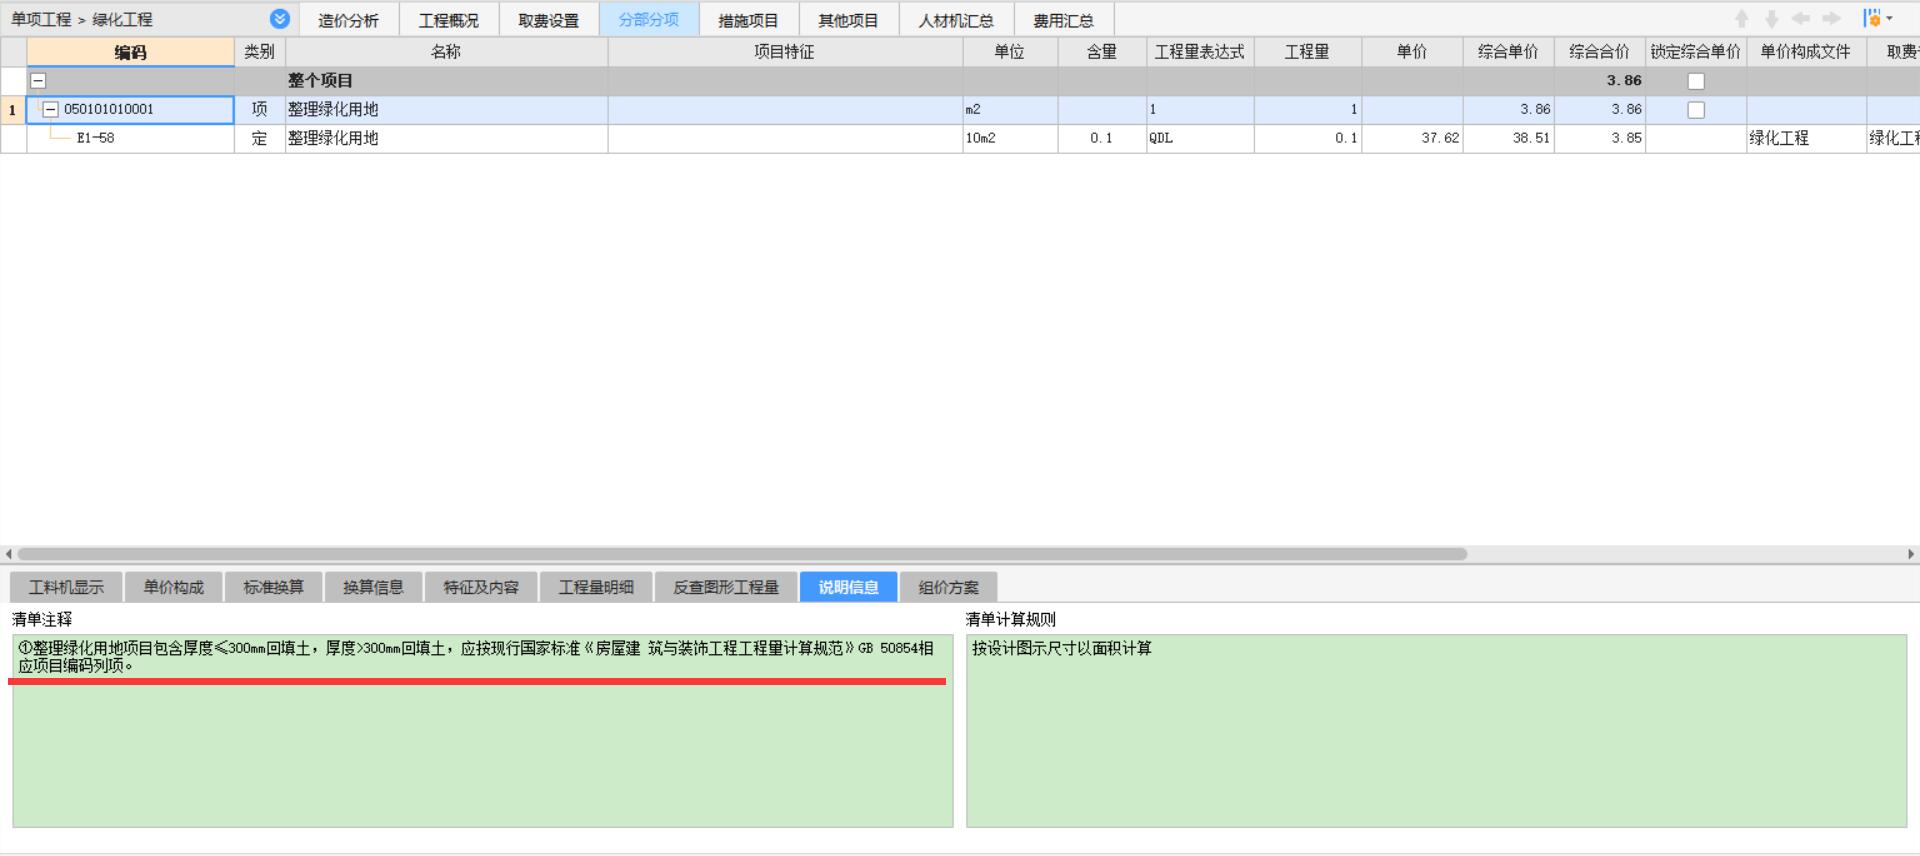Open 工程量明细 bottom tab

point(596,587)
